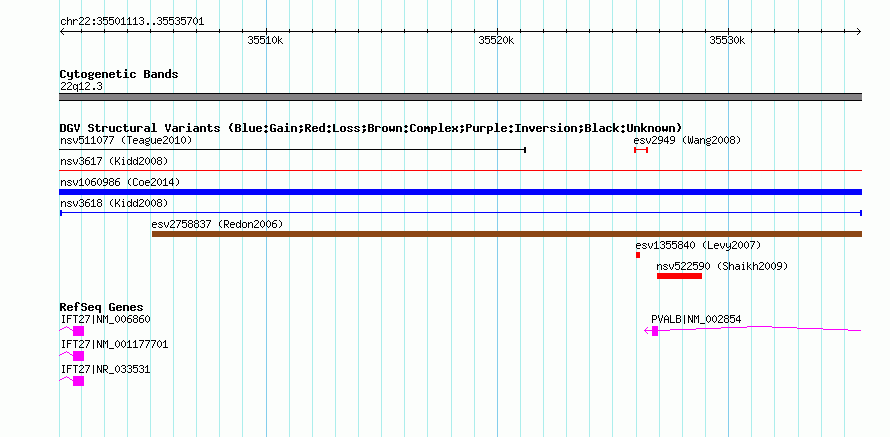Click the magenta exon of IFT27 NM_001177701
This screenshot has height=437, width=890.
78,356
